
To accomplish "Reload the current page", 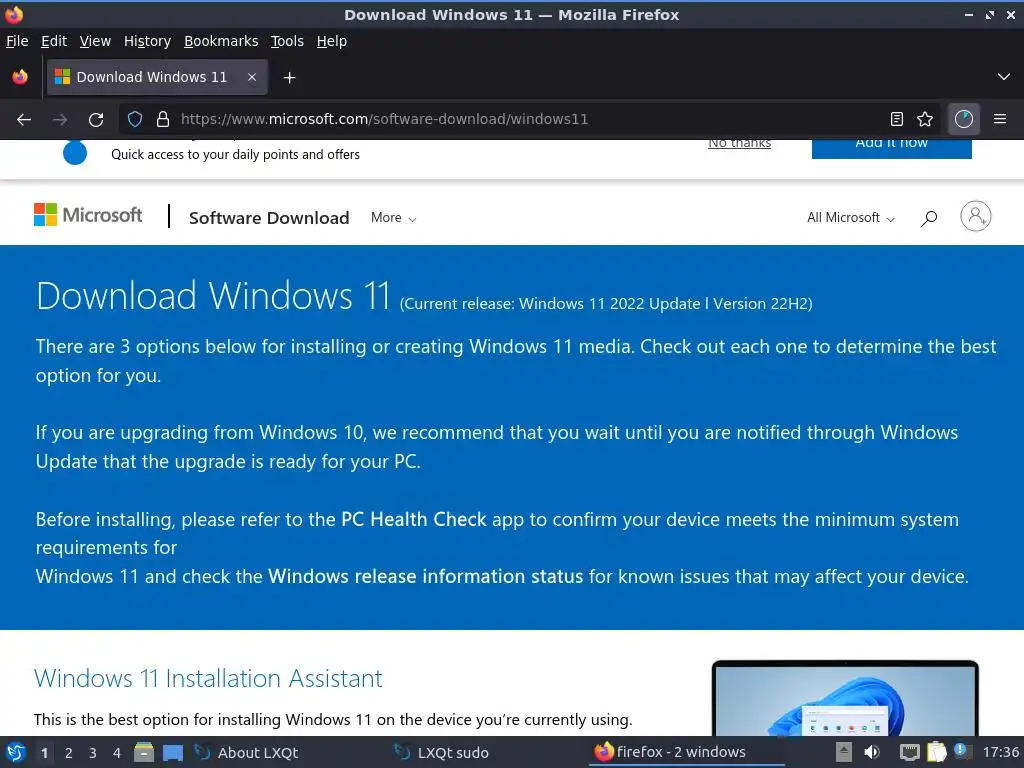I will pos(96,120).
